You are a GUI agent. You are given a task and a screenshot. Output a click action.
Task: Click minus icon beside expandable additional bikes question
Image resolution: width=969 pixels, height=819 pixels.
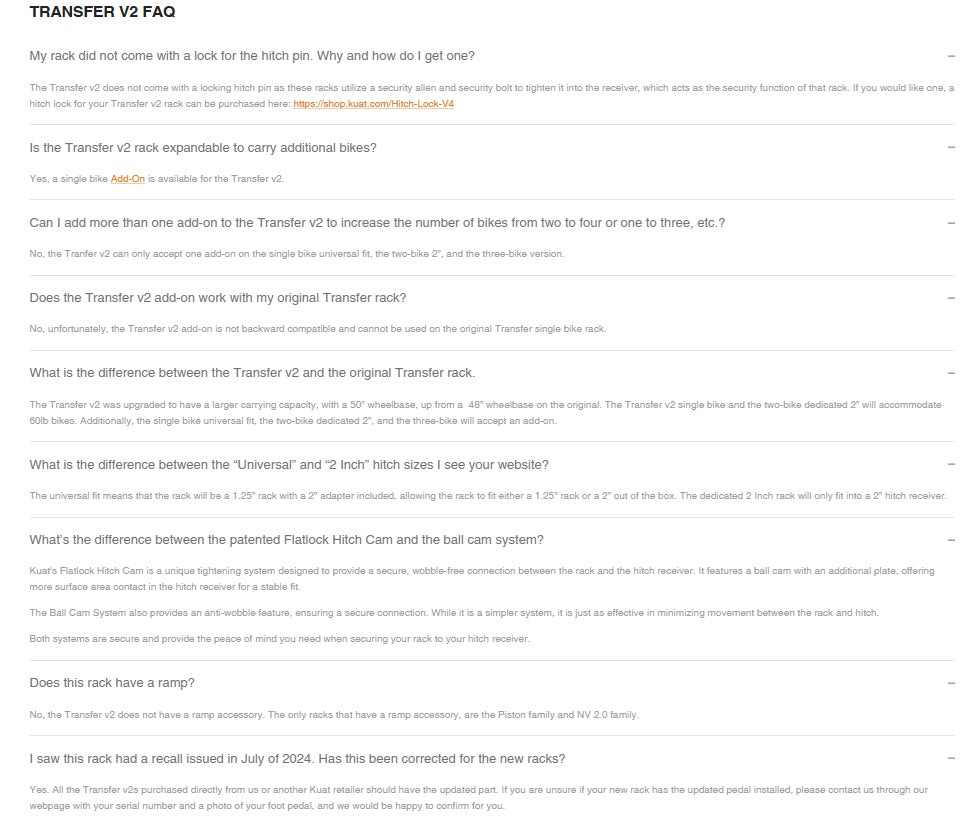(x=951, y=148)
